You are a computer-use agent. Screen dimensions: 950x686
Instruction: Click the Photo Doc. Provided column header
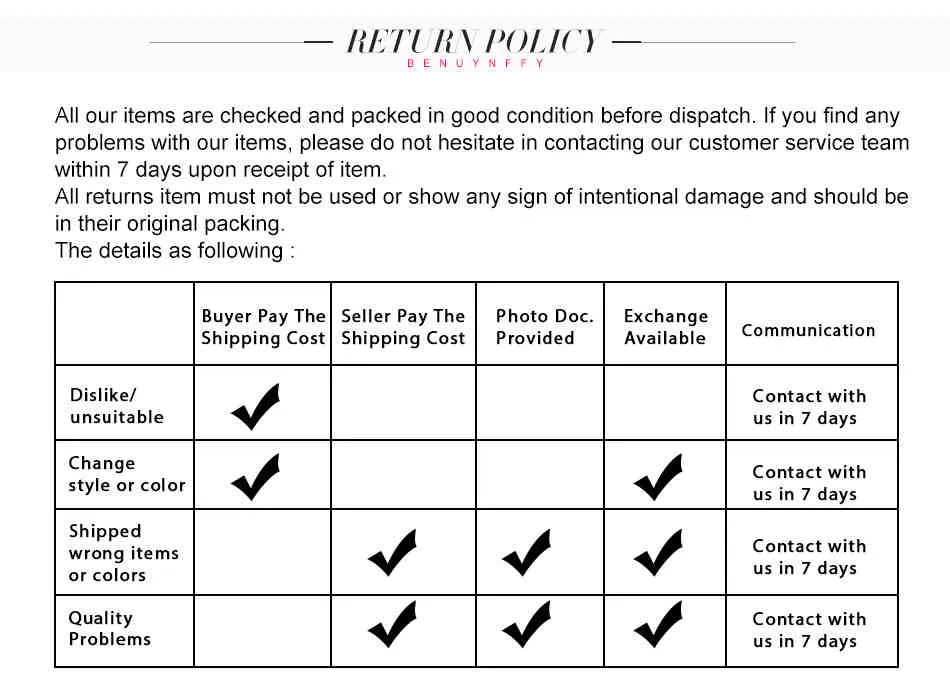pos(544,327)
